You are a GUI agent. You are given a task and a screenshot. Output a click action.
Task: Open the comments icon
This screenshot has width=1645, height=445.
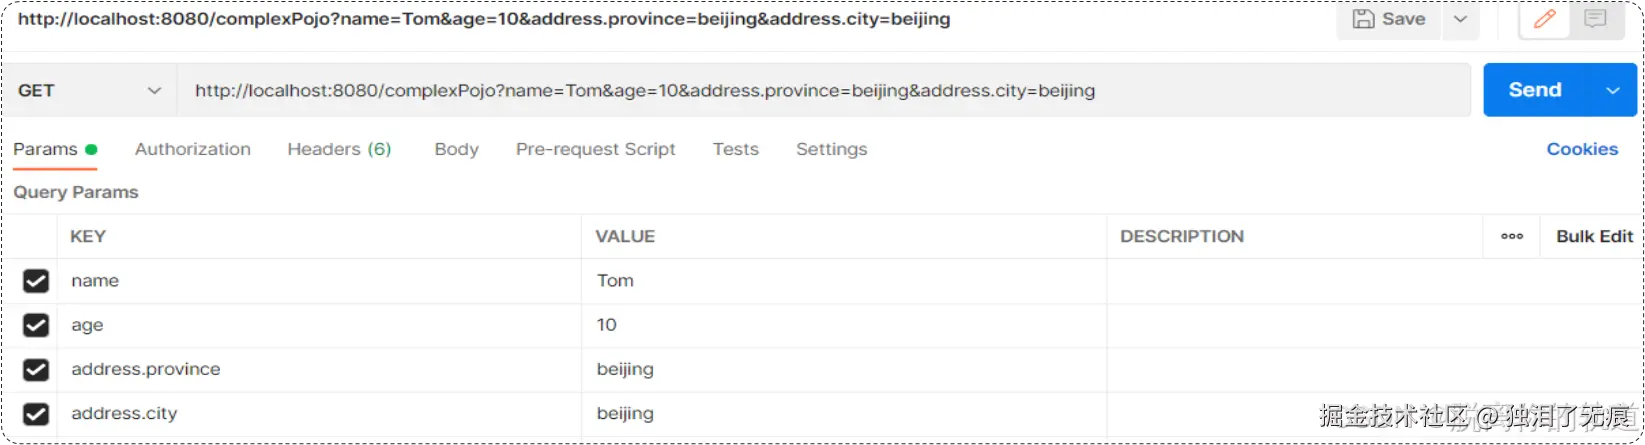1595,19
